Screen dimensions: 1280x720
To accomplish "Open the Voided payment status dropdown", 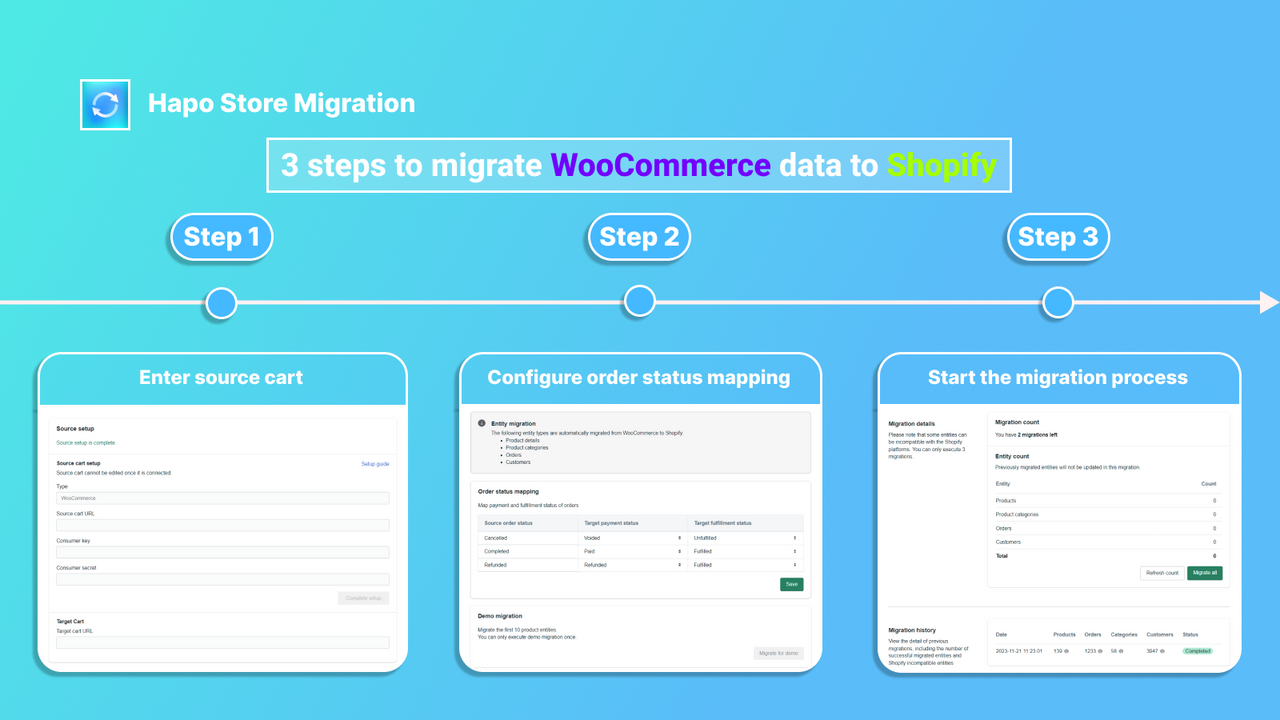I will pos(632,538).
